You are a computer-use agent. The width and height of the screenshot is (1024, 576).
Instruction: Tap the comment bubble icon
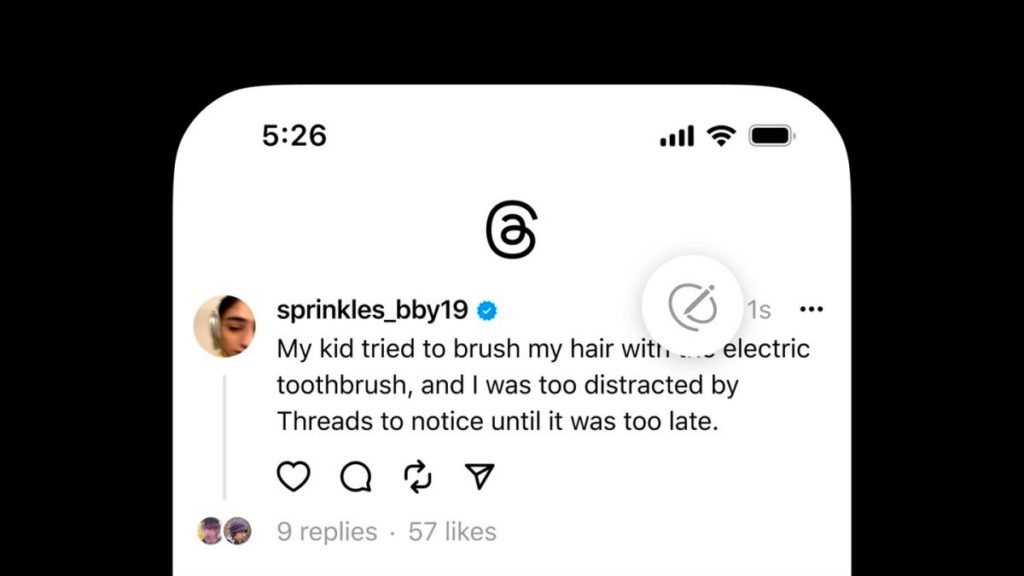click(355, 477)
